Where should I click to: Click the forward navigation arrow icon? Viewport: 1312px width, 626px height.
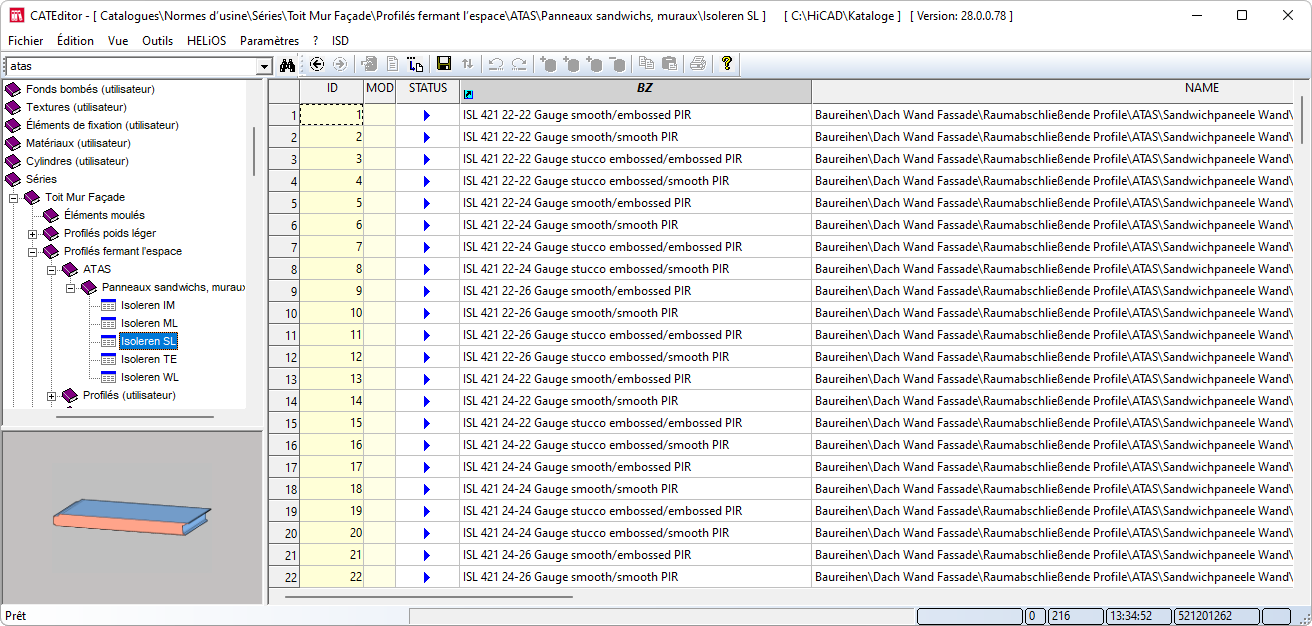pos(340,64)
